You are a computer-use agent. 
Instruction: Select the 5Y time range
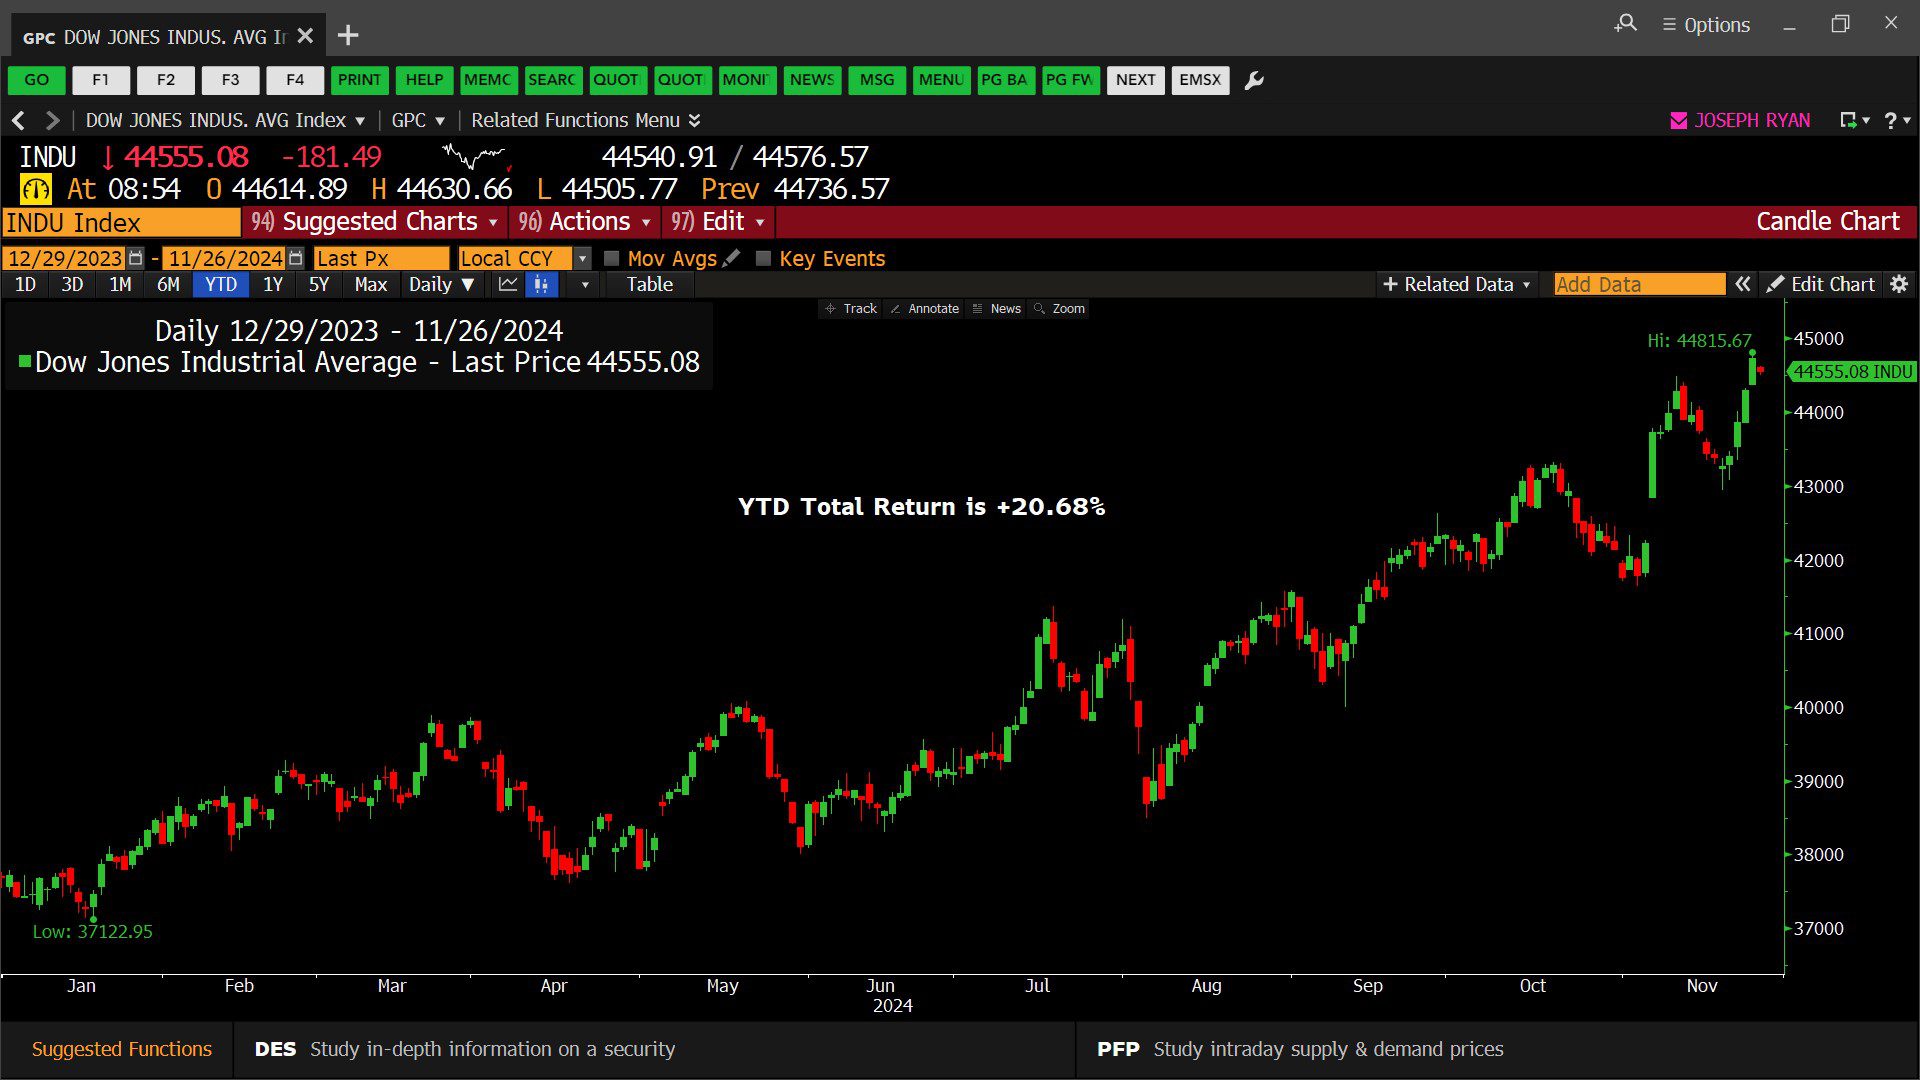(318, 285)
